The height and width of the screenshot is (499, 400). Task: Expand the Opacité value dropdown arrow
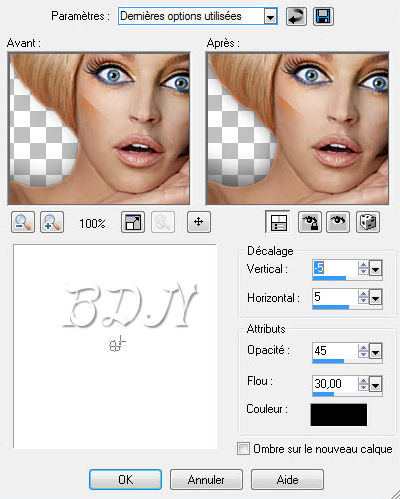[376, 351]
